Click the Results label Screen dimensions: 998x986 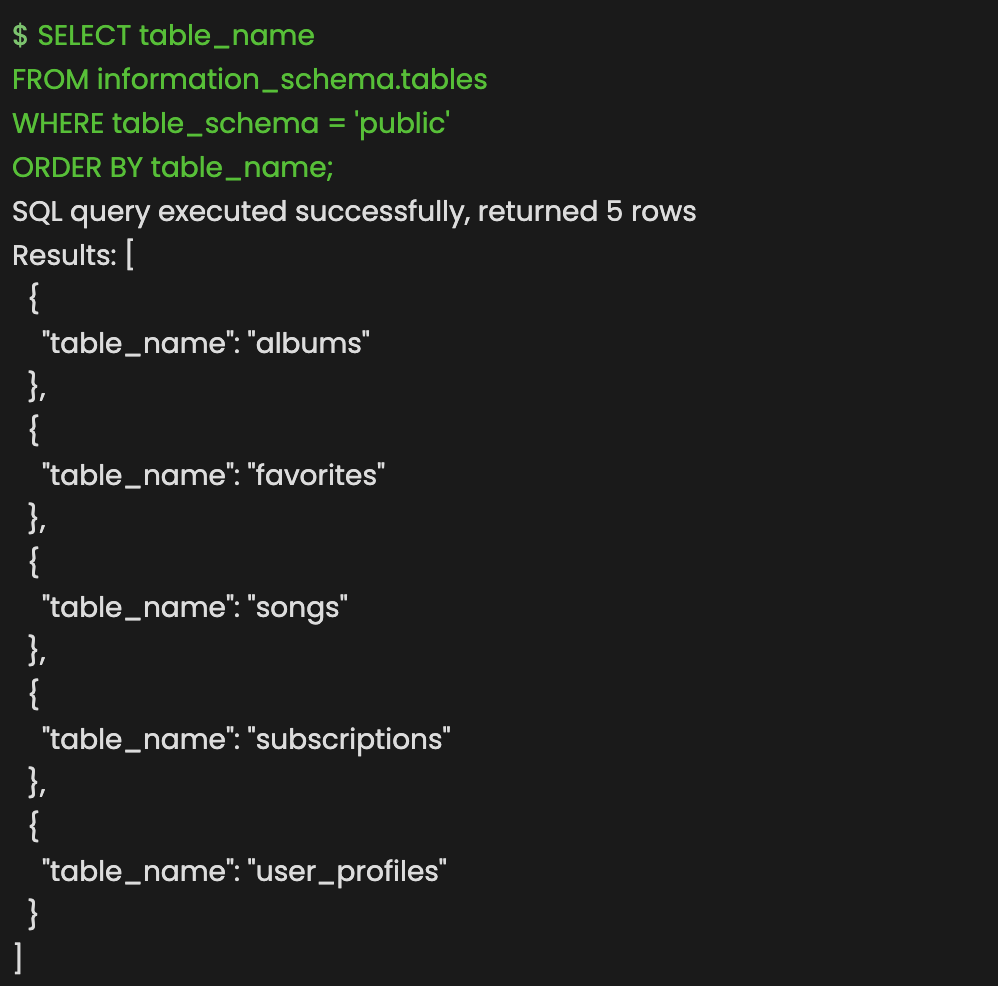click(64, 256)
